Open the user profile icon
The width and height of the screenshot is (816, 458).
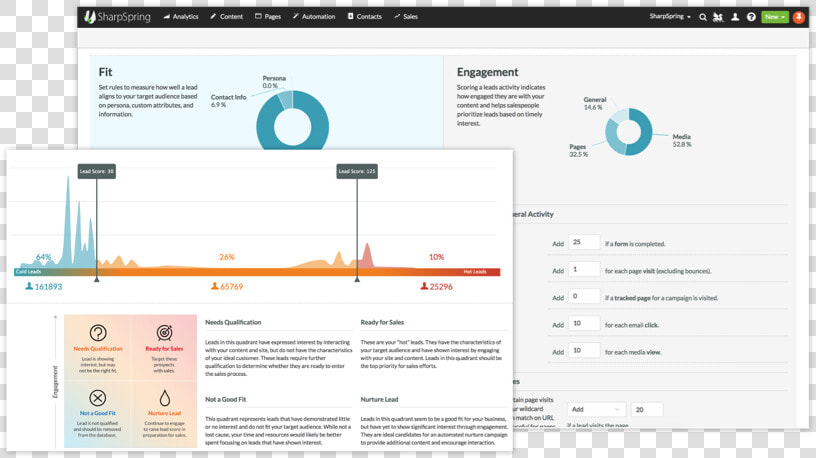coord(735,17)
